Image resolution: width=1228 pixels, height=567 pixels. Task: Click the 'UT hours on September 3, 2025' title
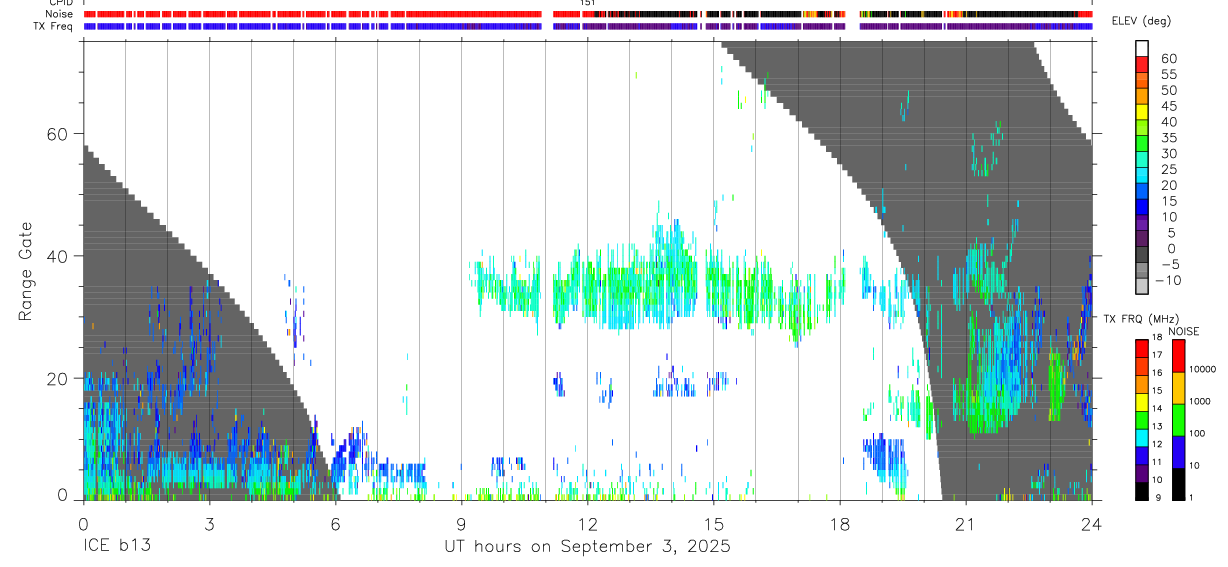(587, 547)
